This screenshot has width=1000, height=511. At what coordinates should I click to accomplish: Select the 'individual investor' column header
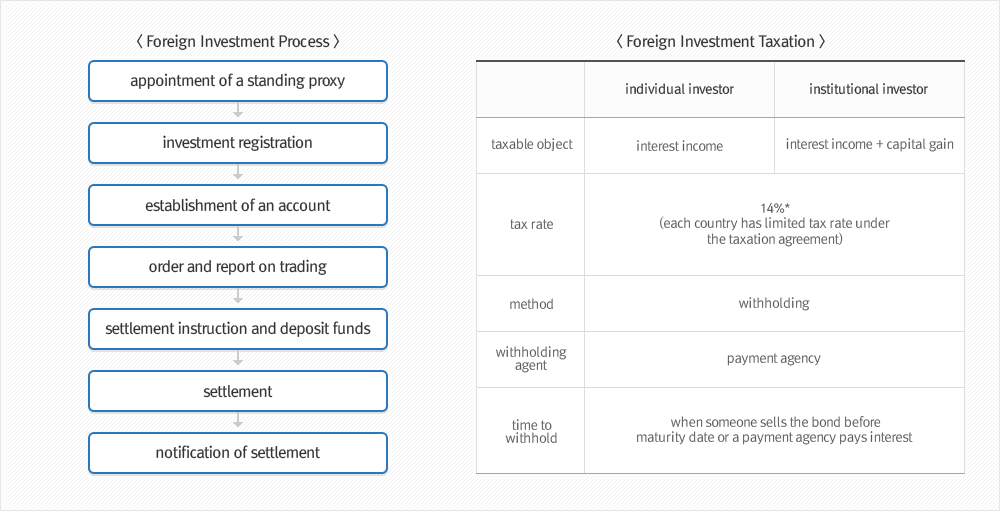coord(679,89)
